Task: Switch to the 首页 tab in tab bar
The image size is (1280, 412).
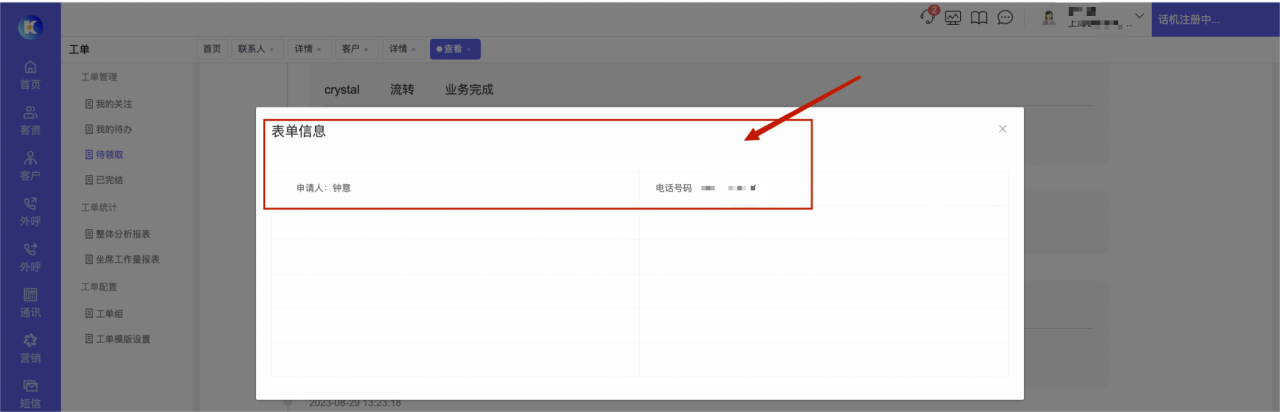Action: tap(212, 49)
